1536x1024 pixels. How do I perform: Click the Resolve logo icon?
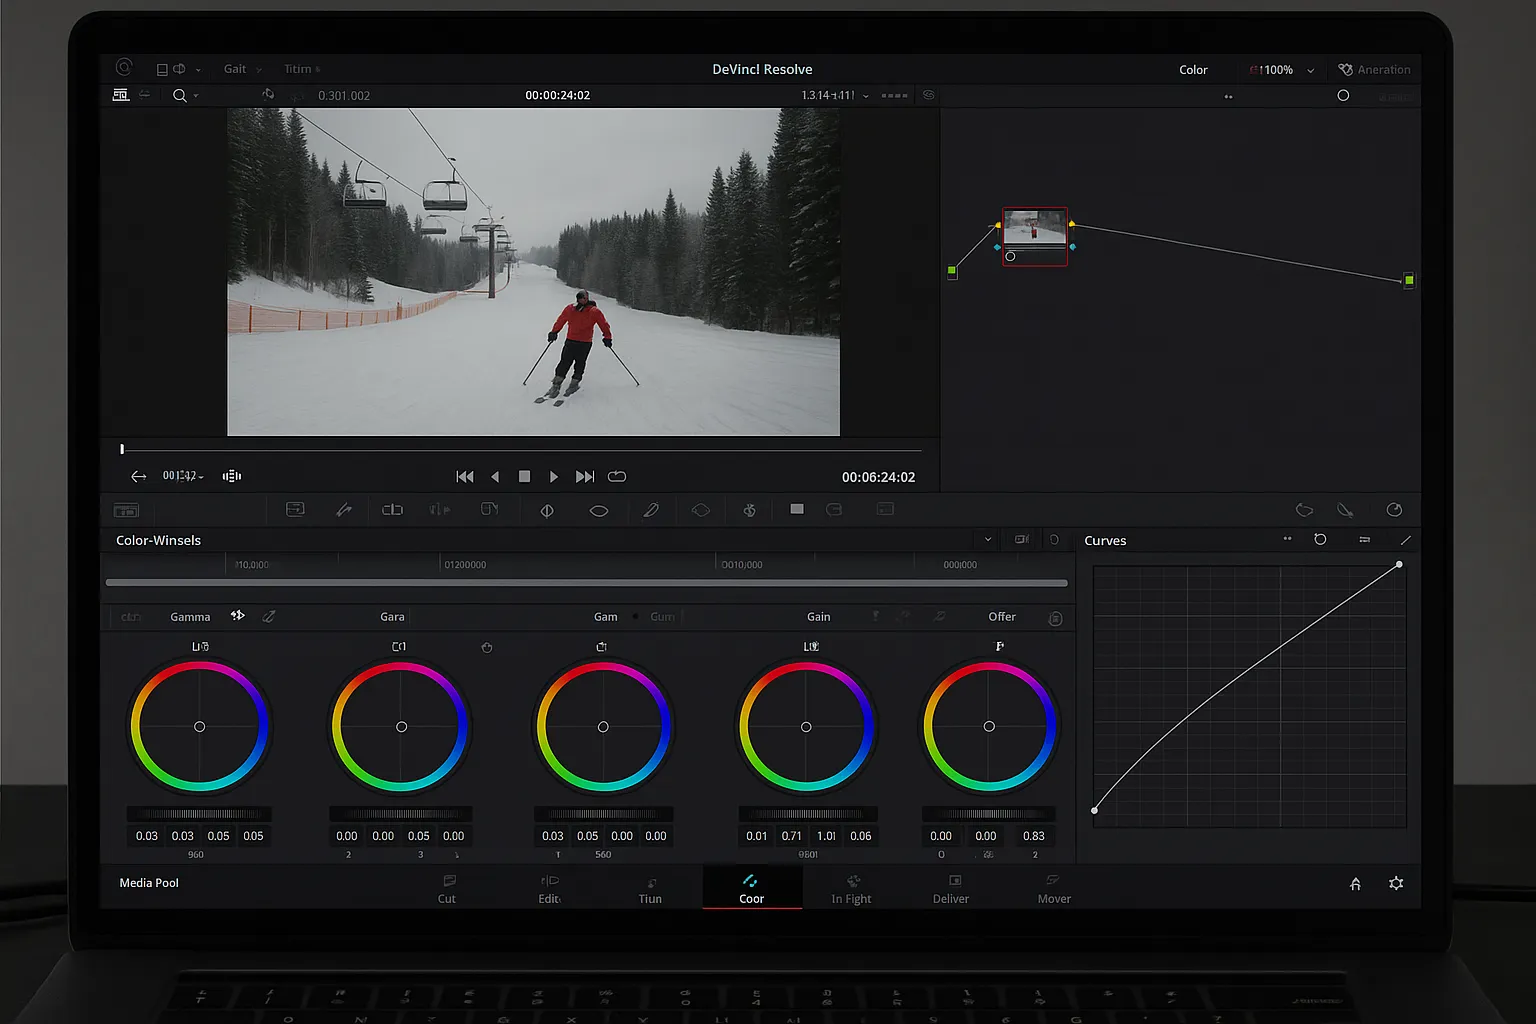pyautogui.click(x=124, y=67)
